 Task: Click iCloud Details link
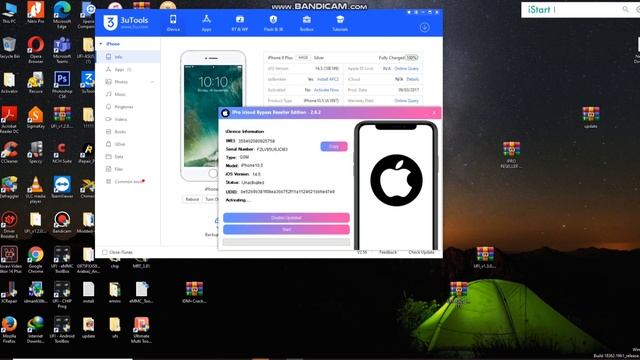[413, 79]
